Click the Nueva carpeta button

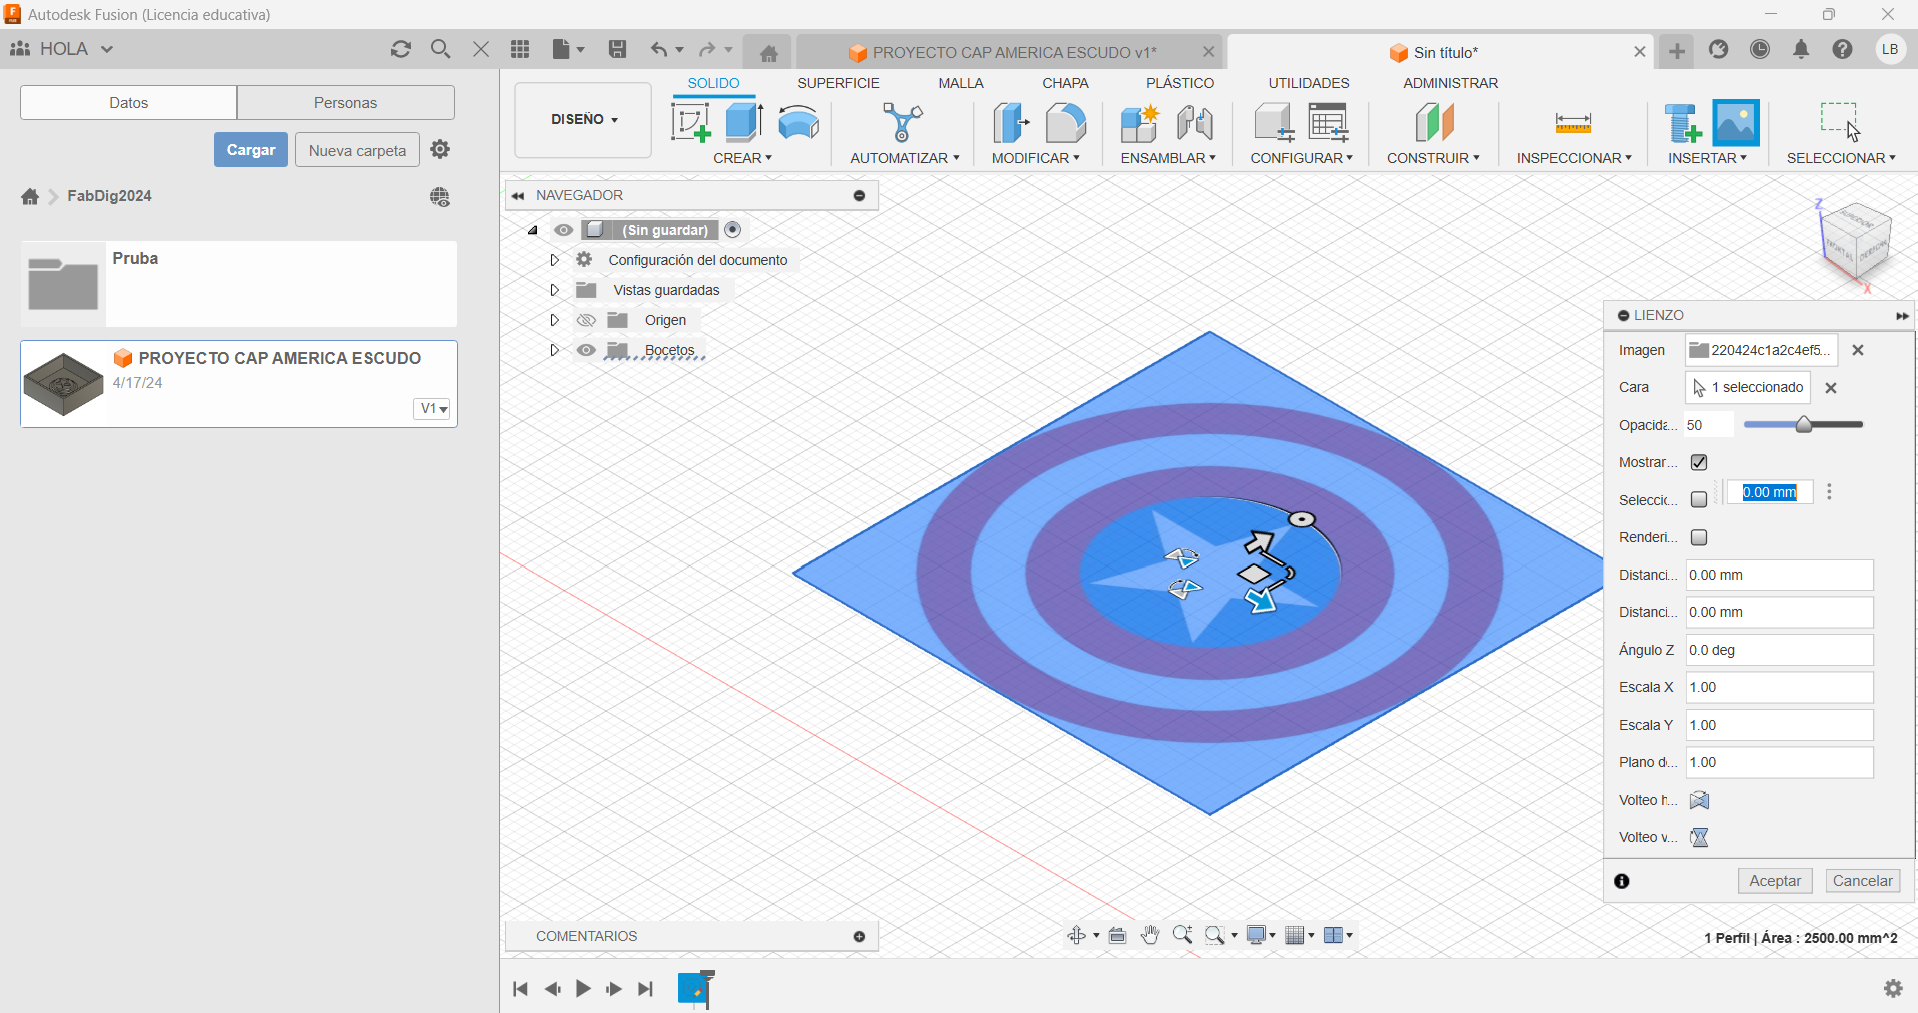357,150
